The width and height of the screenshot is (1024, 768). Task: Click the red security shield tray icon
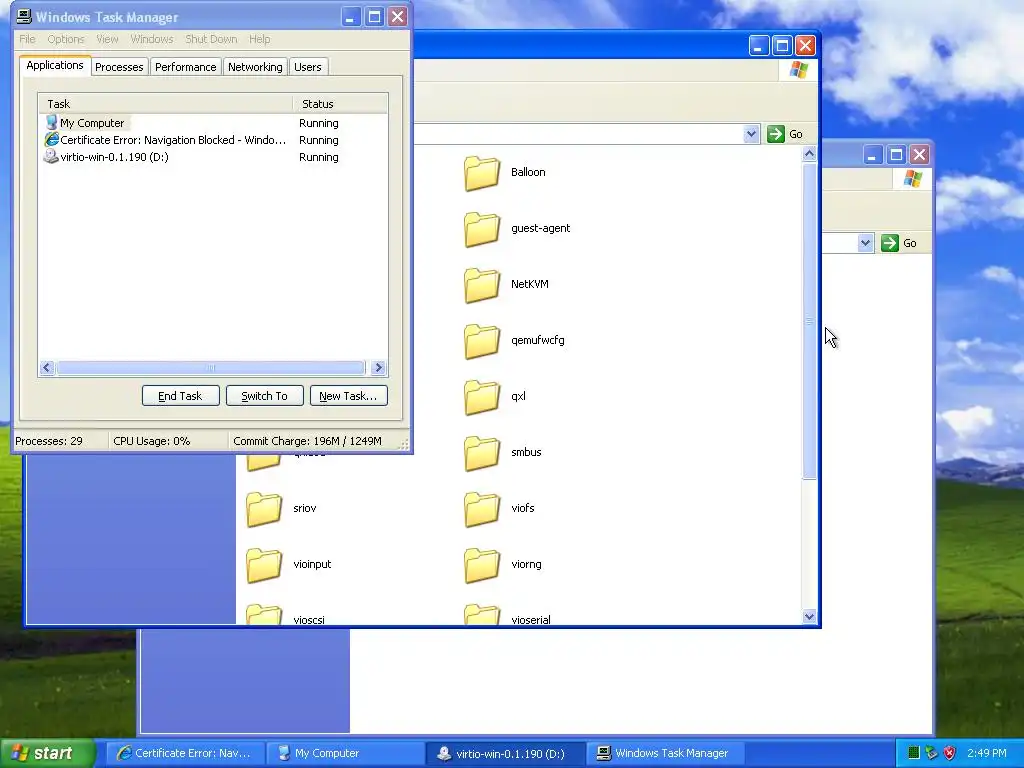pos(949,753)
